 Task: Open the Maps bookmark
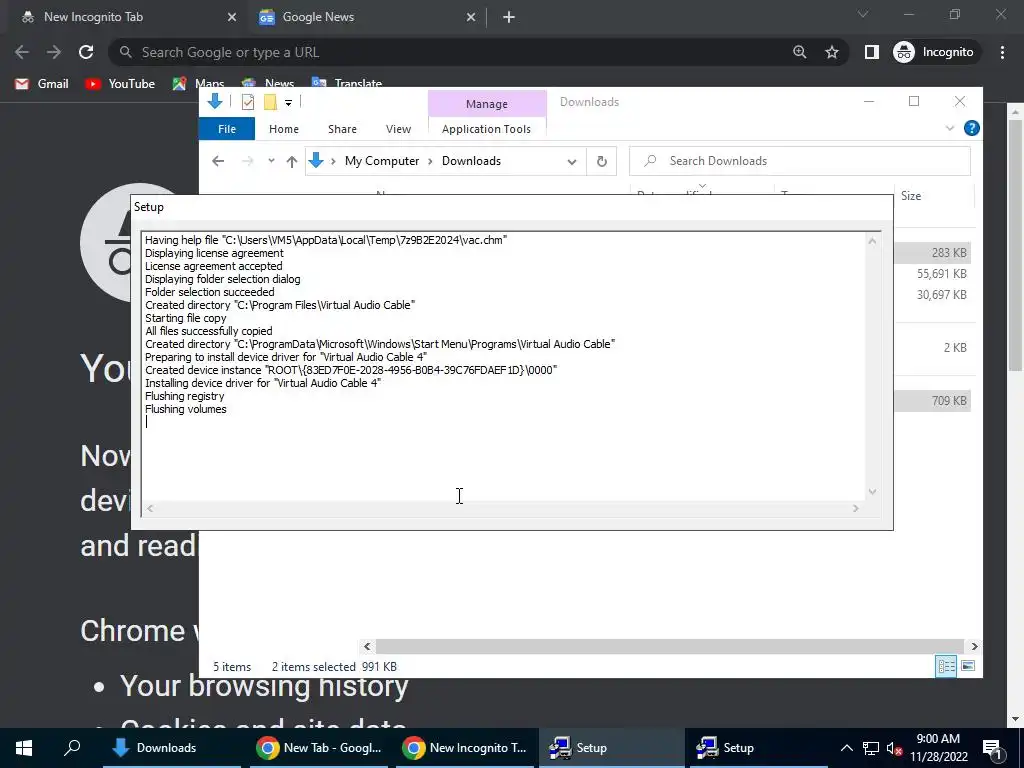[199, 84]
